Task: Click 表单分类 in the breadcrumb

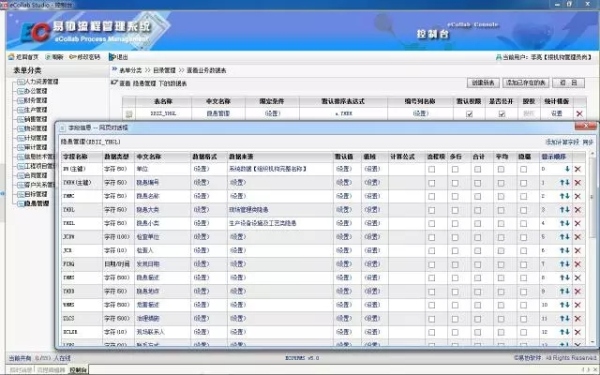Action: (130, 70)
